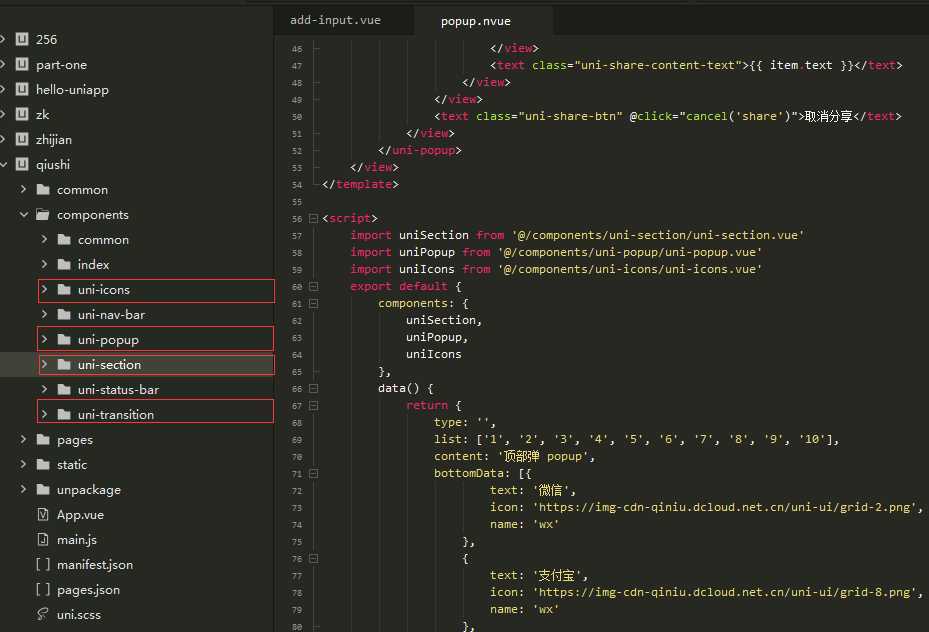Click the hello-uniapp project icon

[22, 89]
